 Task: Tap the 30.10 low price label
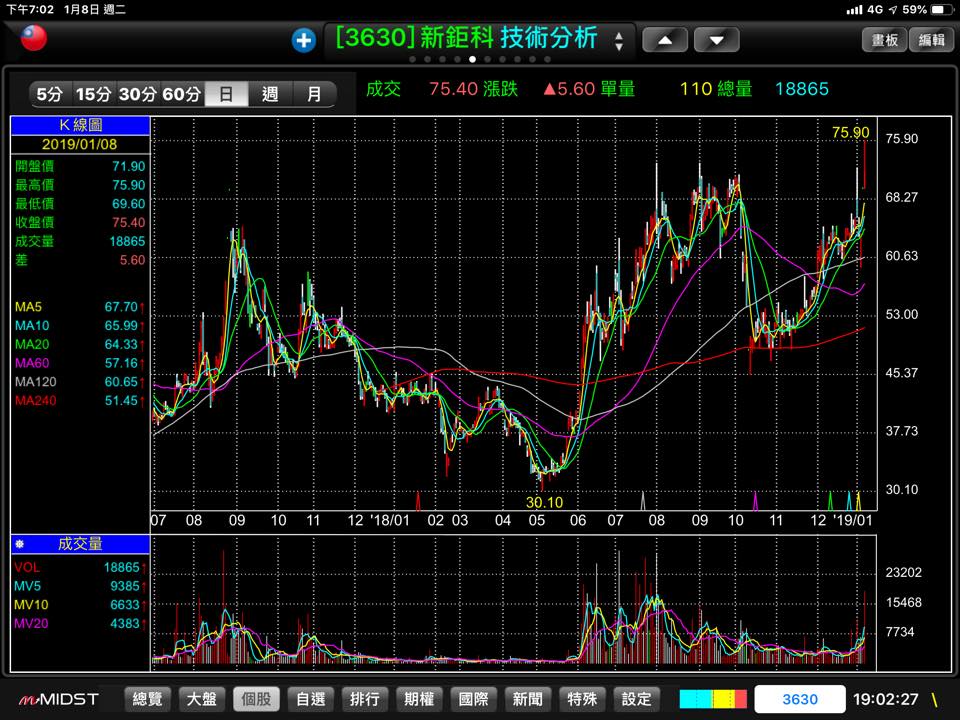544,503
